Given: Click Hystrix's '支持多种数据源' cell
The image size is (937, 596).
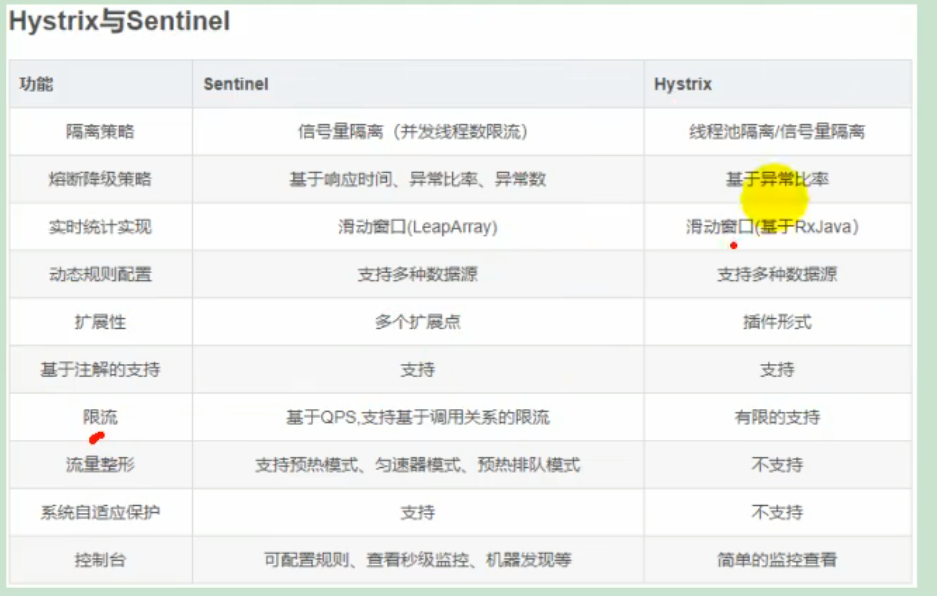Looking at the screenshot, I should click(777, 274).
